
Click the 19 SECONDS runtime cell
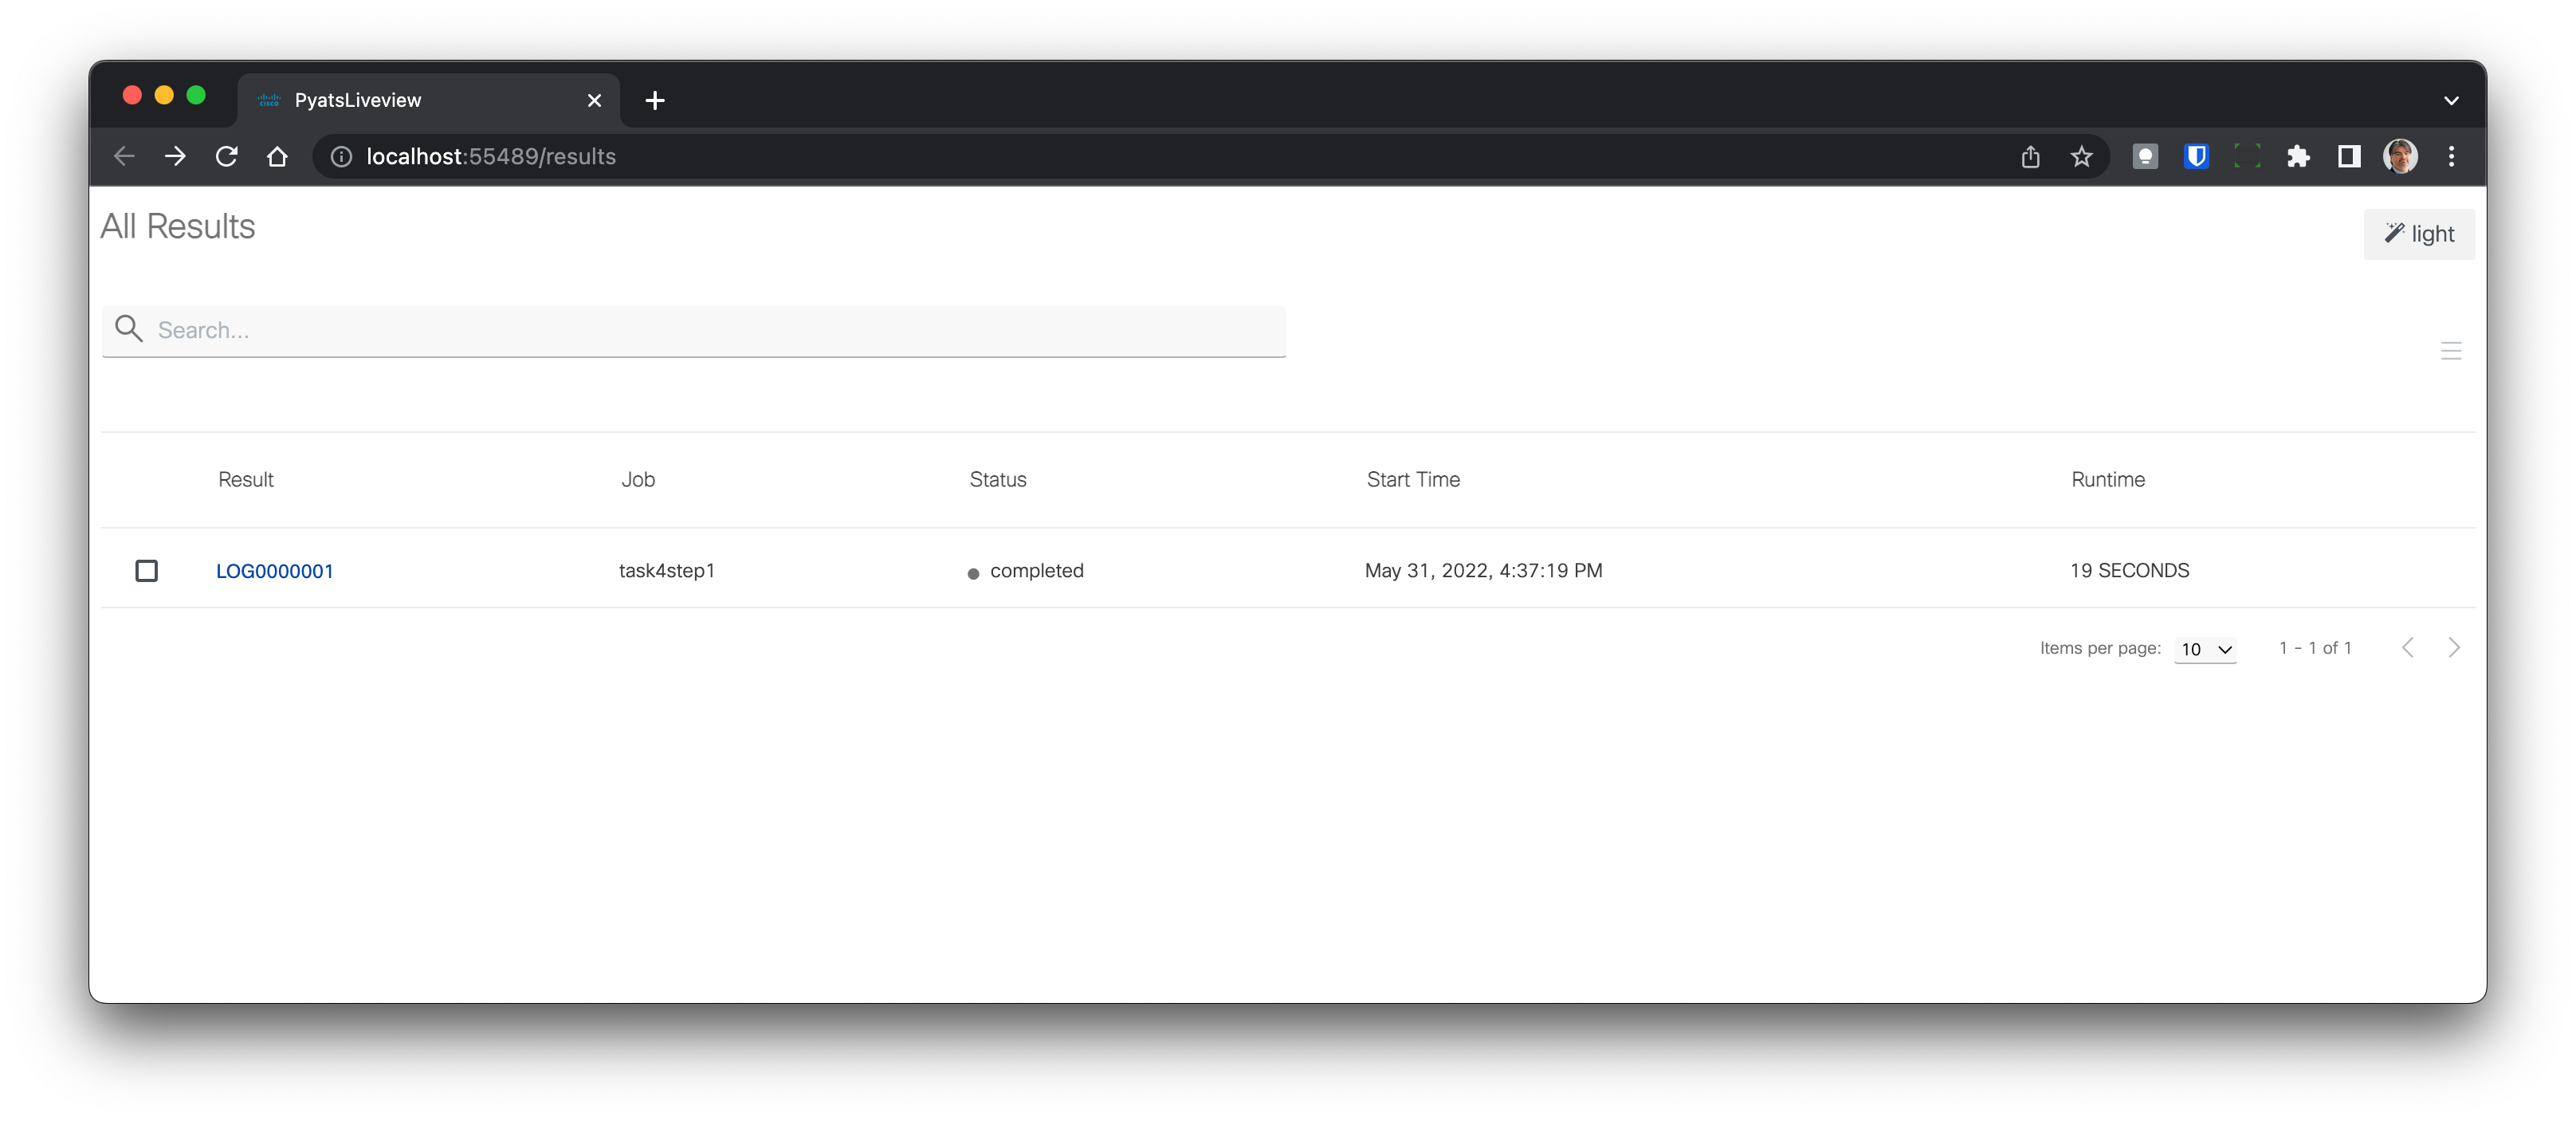click(x=2129, y=570)
